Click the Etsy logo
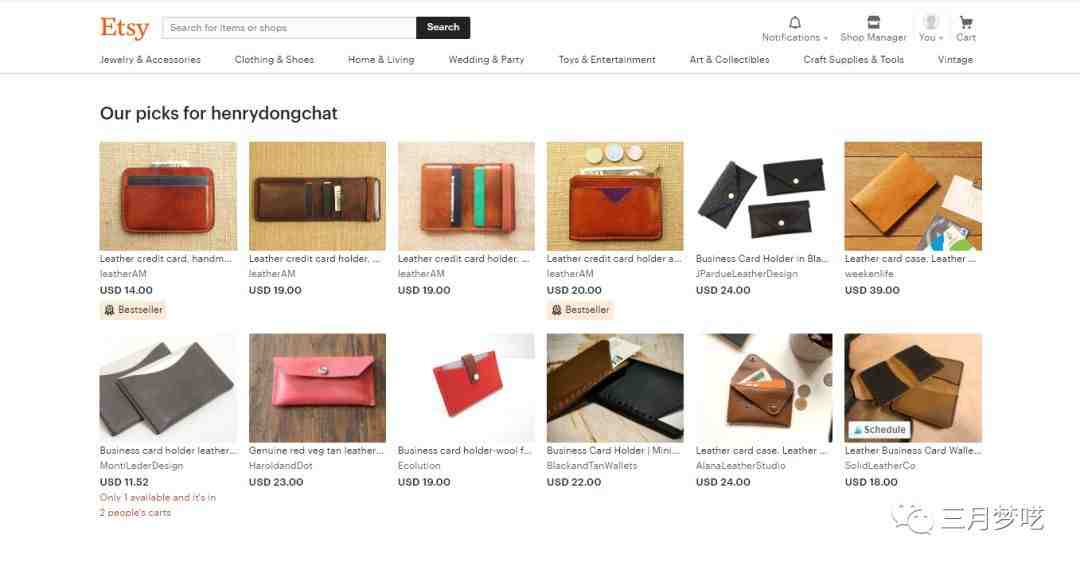This screenshot has height=566, width=1080. pos(125,28)
